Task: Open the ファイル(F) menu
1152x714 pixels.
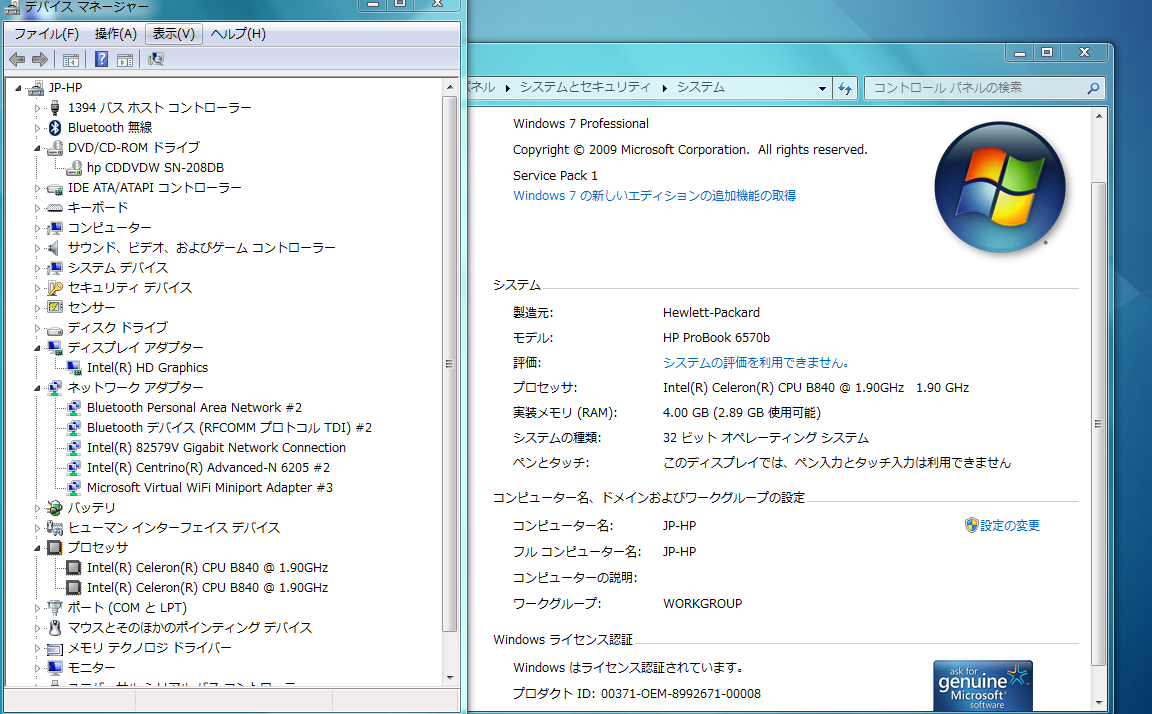Action: (x=46, y=34)
